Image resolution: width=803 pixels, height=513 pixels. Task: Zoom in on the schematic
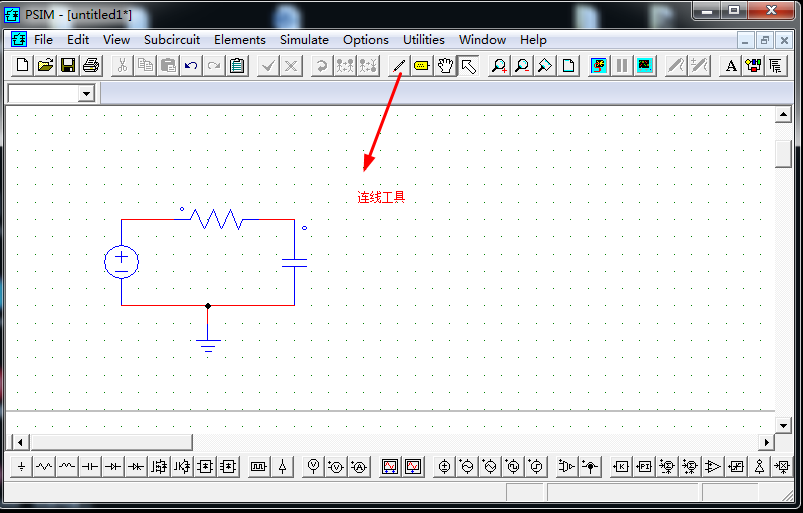coord(499,66)
